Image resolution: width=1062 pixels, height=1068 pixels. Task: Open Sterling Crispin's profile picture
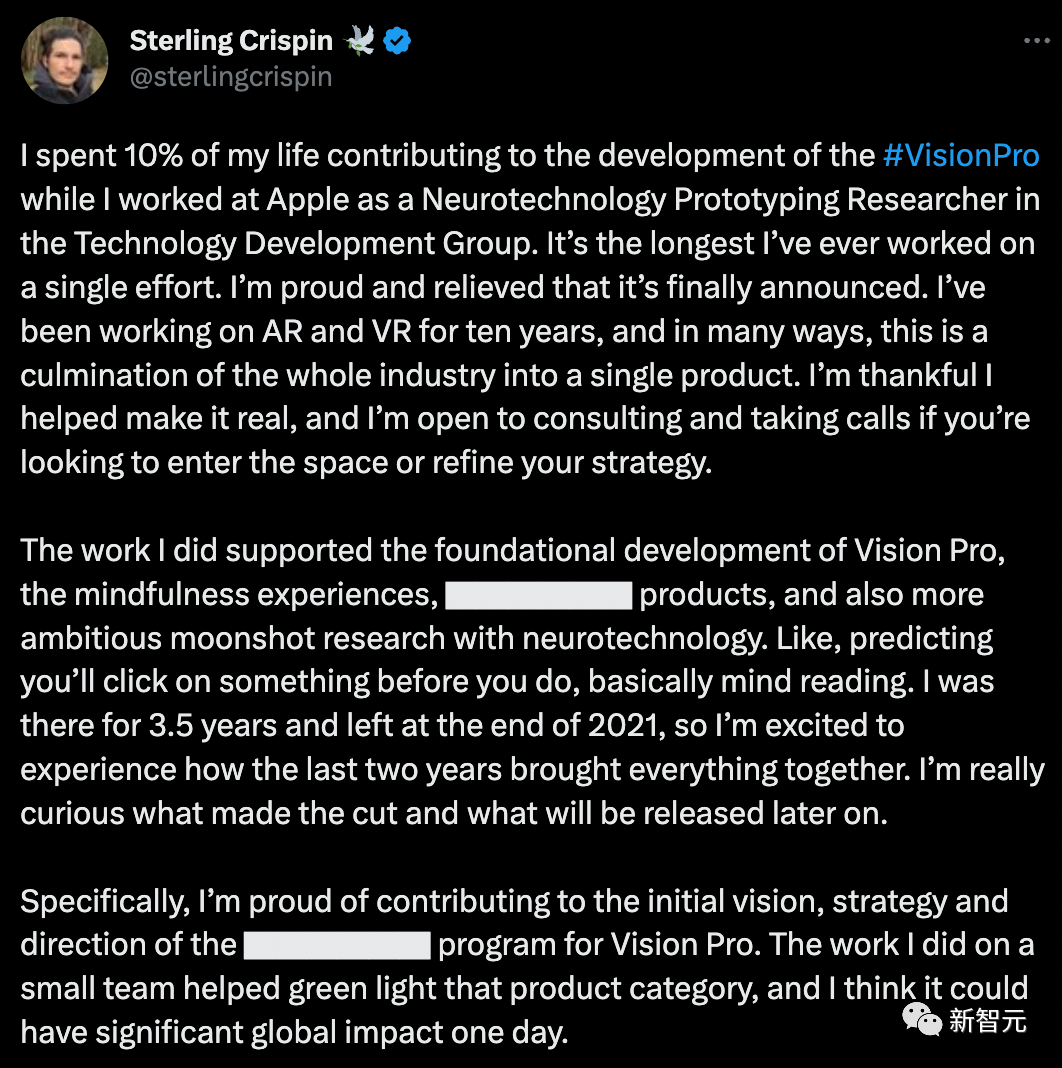tap(64, 60)
